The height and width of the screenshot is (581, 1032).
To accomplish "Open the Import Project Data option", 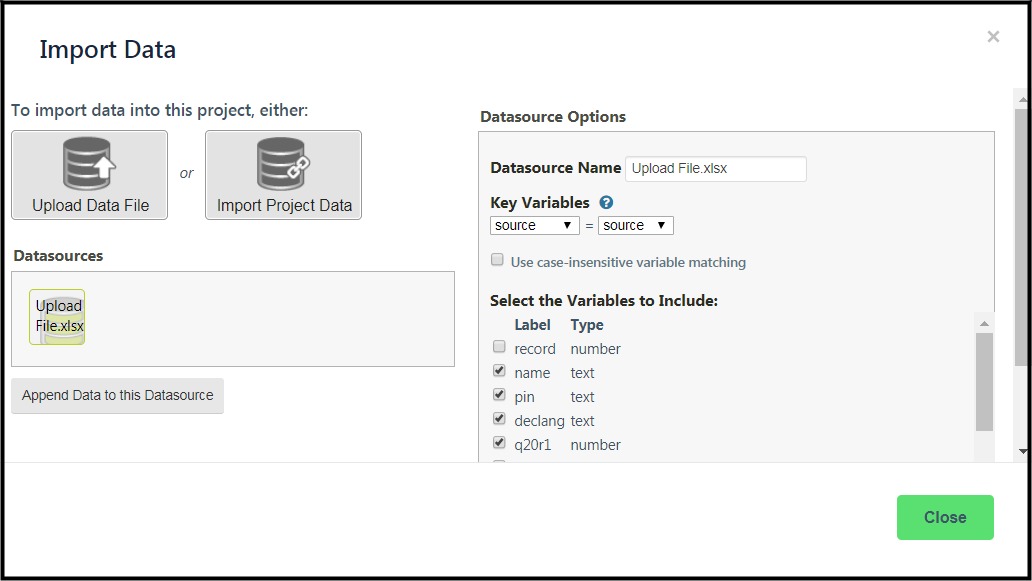I will tap(284, 175).
